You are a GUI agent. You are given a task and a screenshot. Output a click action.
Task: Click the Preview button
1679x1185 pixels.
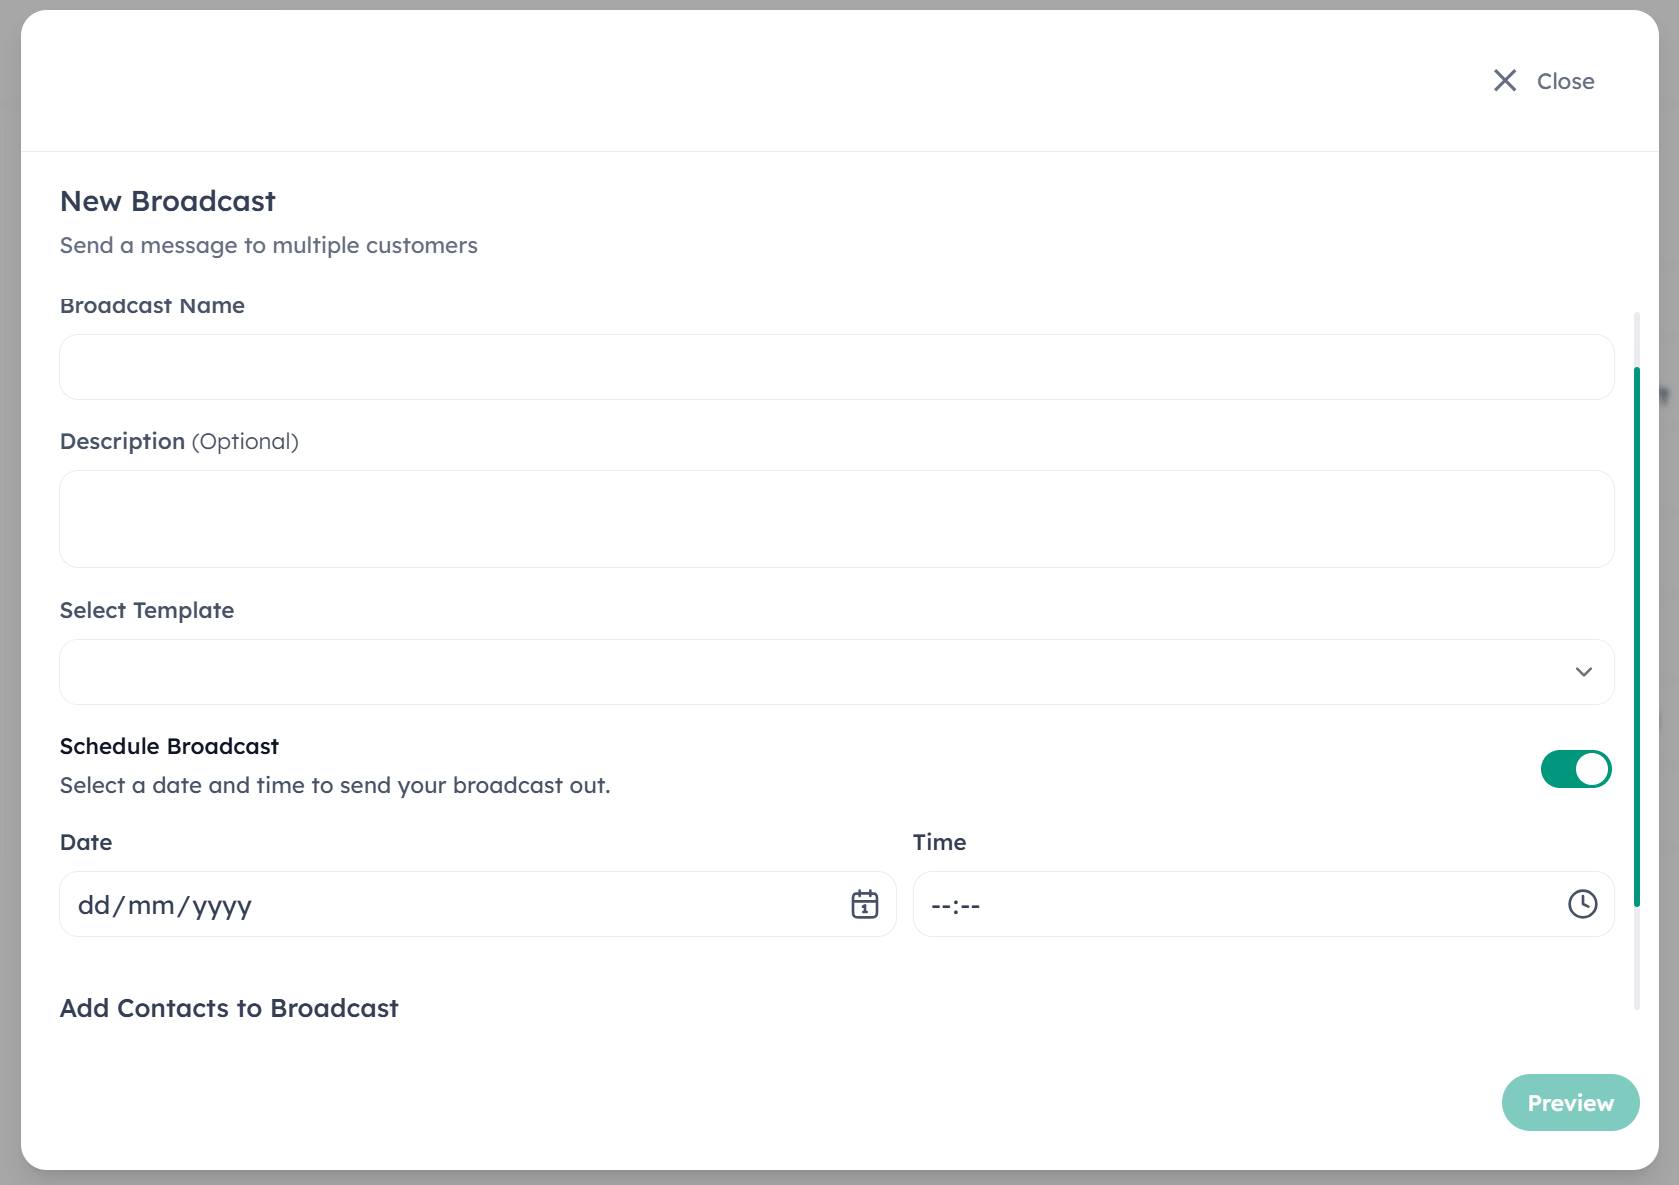coord(1570,1103)
